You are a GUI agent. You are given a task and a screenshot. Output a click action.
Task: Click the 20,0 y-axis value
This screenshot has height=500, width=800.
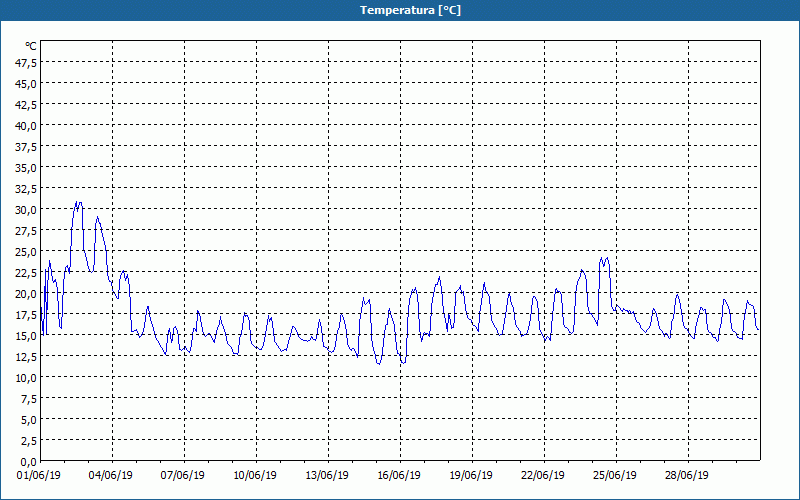click(26, 293)
